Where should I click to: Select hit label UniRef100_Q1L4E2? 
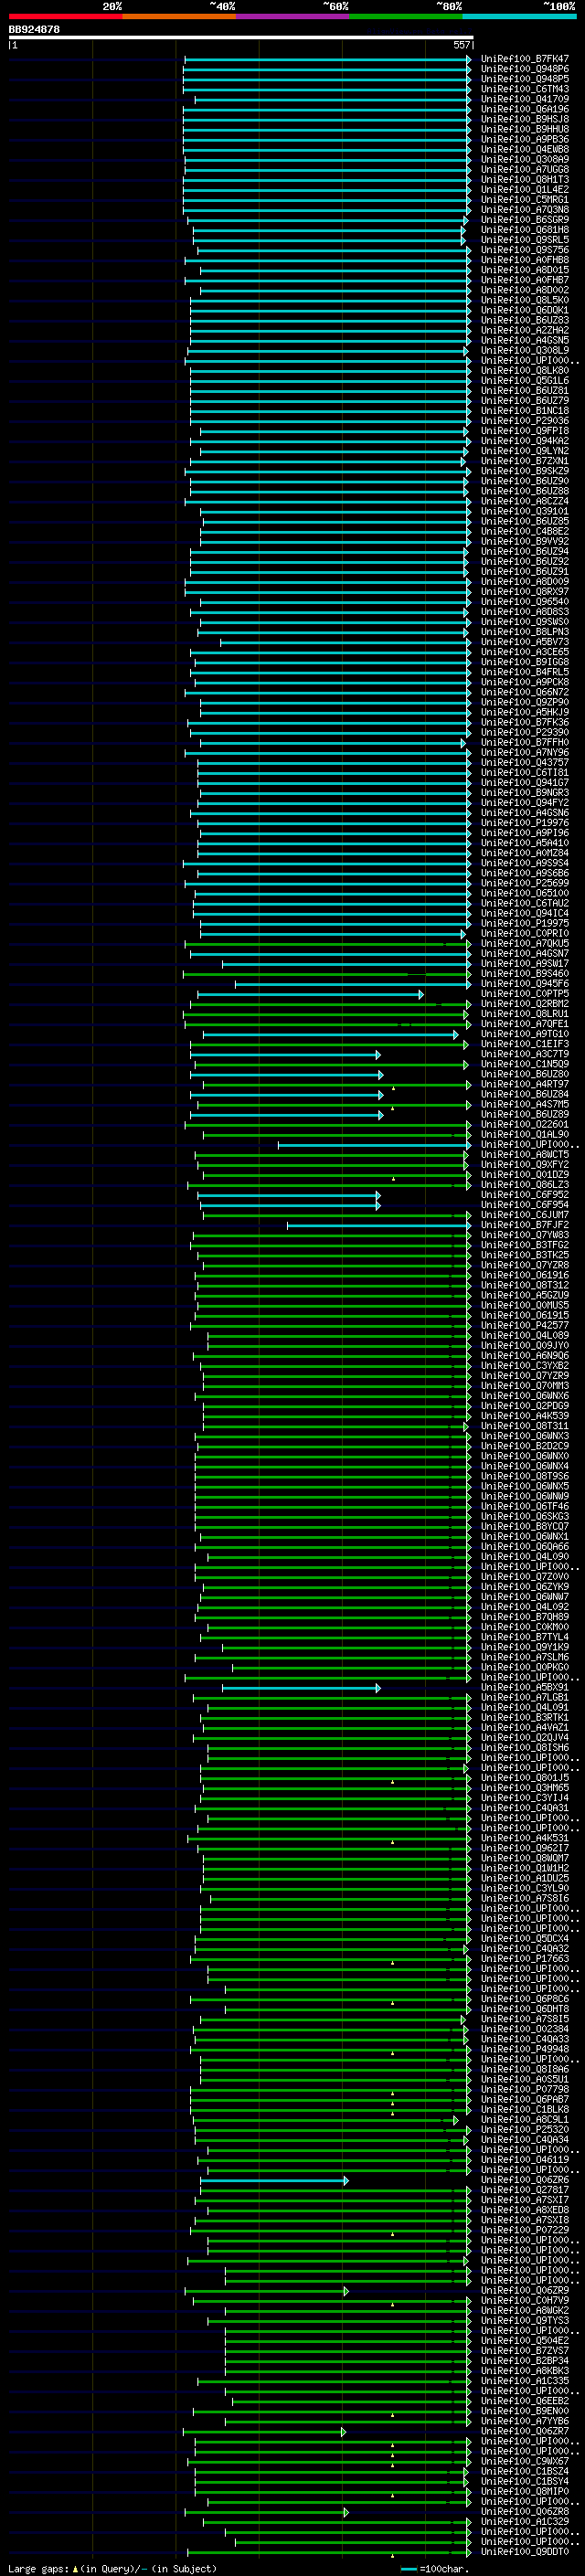coord(524,190)
